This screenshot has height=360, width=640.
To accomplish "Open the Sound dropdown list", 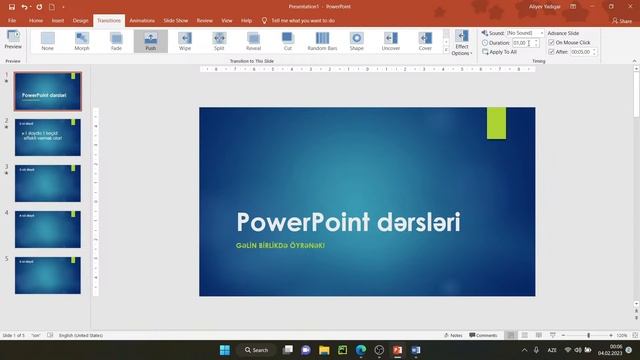I will click(x=542, y=33).
